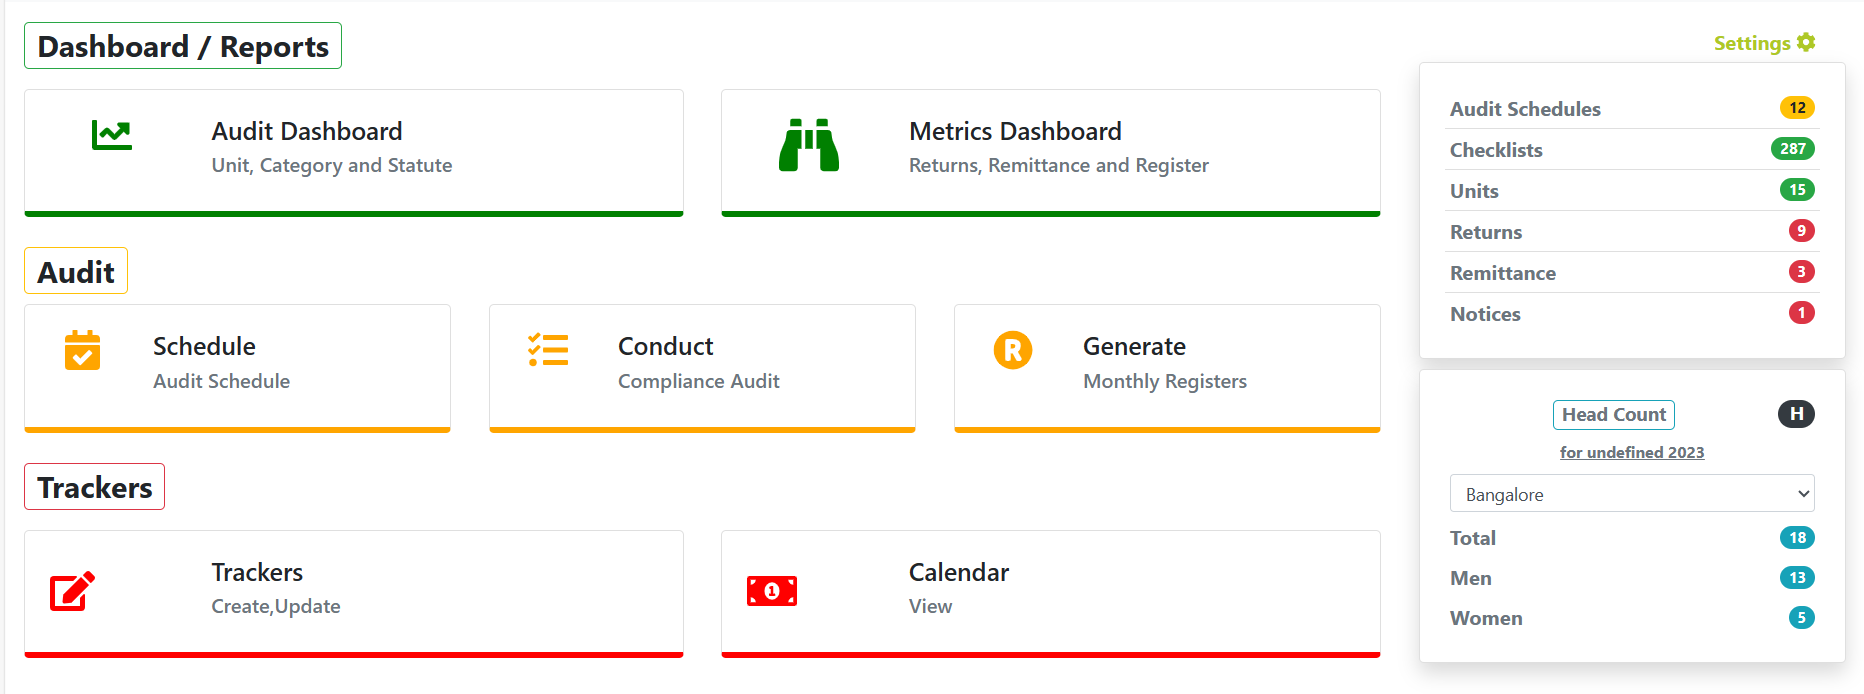Click the Generate Monthly Registers subtitle
The image size is (1864, 694).
[1165, 381]
